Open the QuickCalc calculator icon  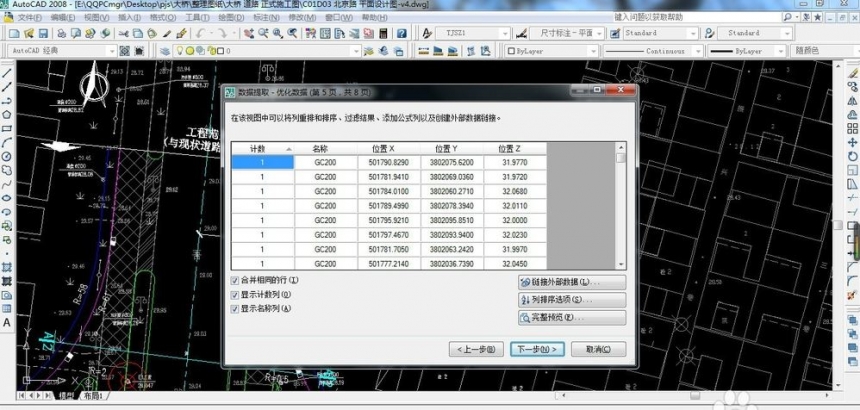coord(383,33)
